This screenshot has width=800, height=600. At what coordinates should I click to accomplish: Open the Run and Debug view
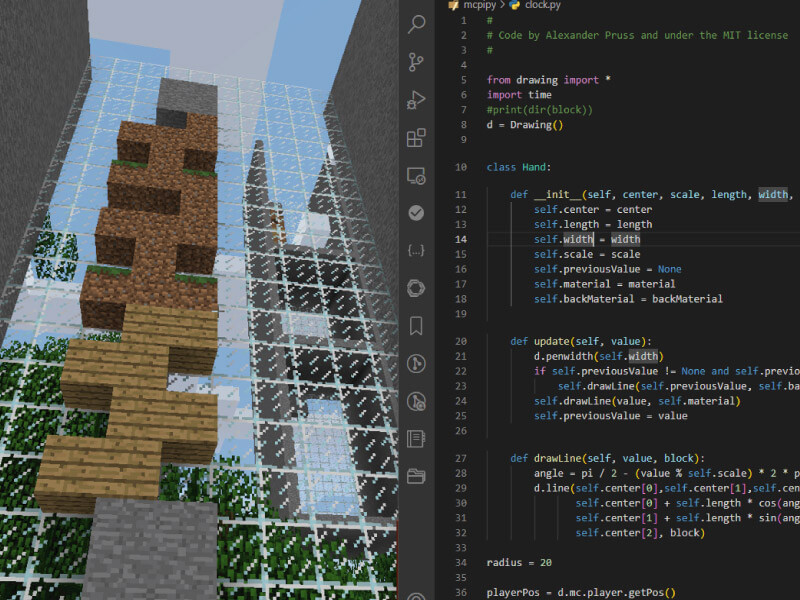point(417,100)
